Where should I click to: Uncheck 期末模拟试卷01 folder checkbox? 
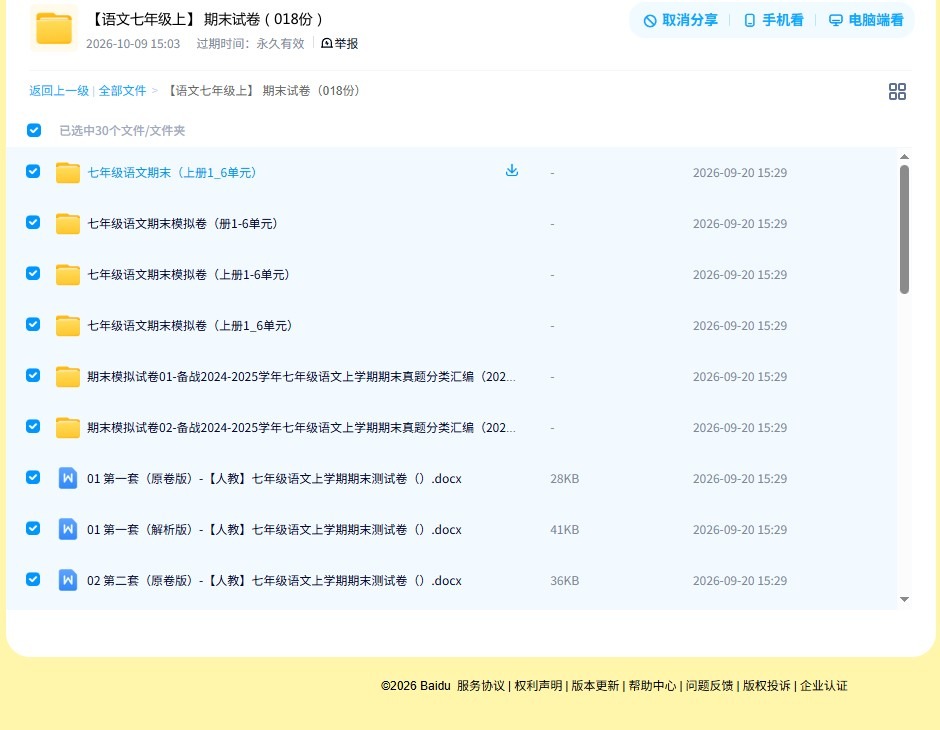click(33, 375)
